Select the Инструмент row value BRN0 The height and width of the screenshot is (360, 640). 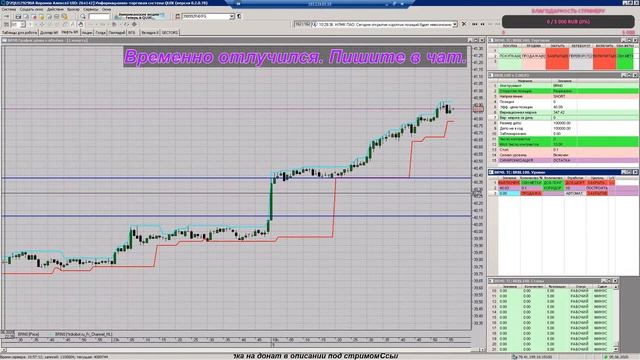[x=558, y=86]
